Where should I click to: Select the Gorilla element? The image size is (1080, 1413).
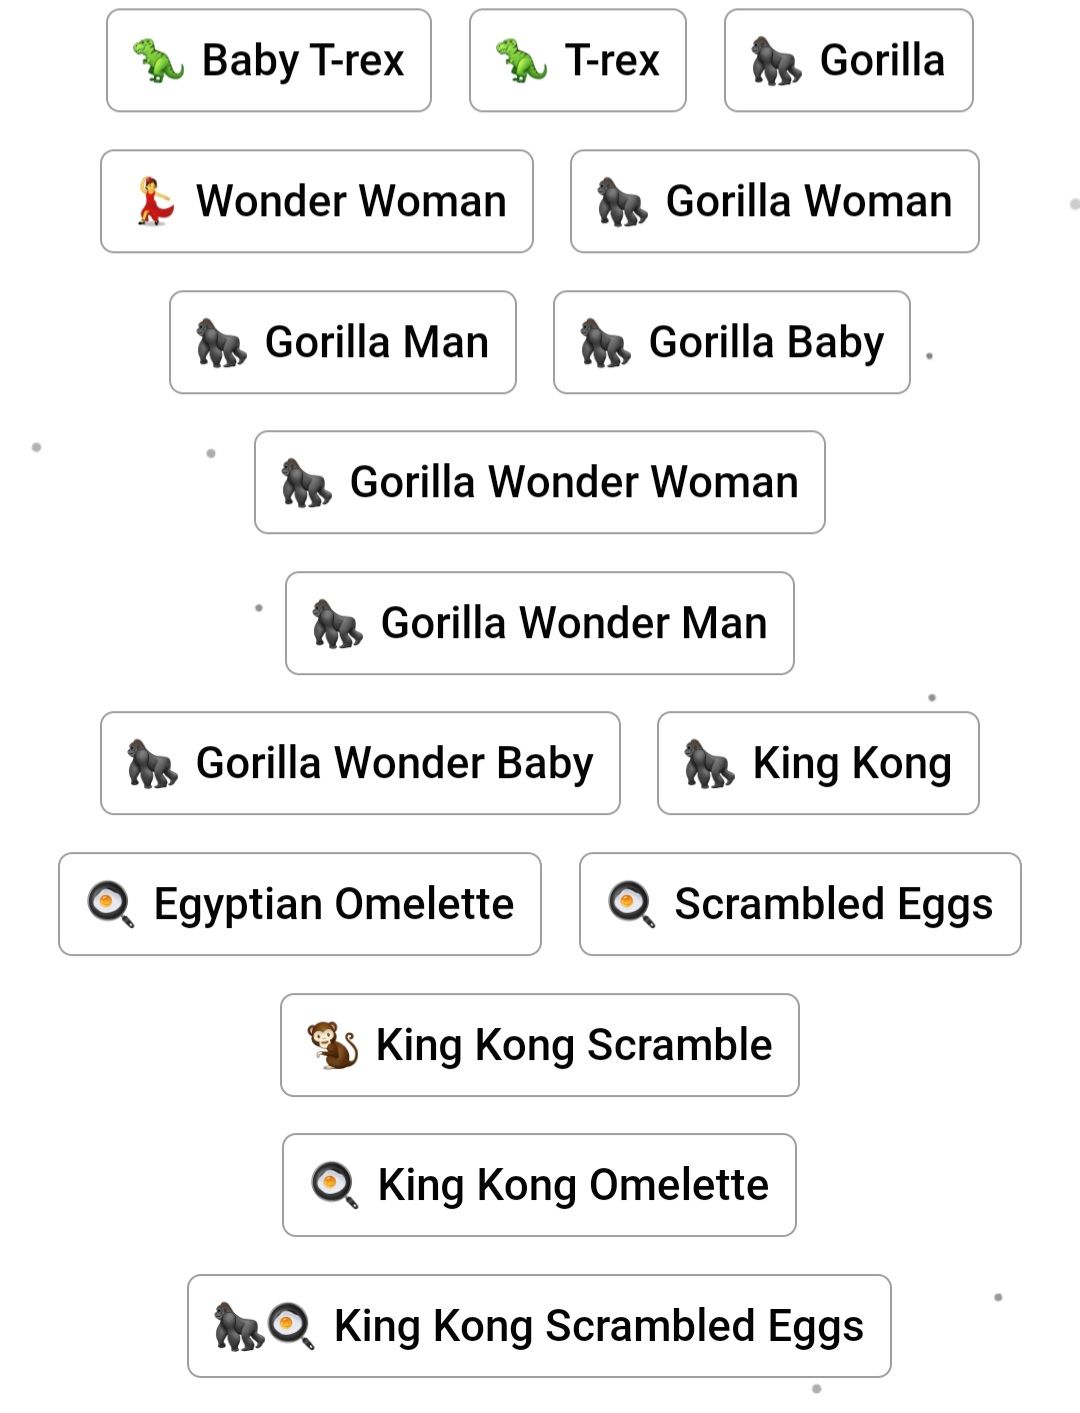pos(848,61)
